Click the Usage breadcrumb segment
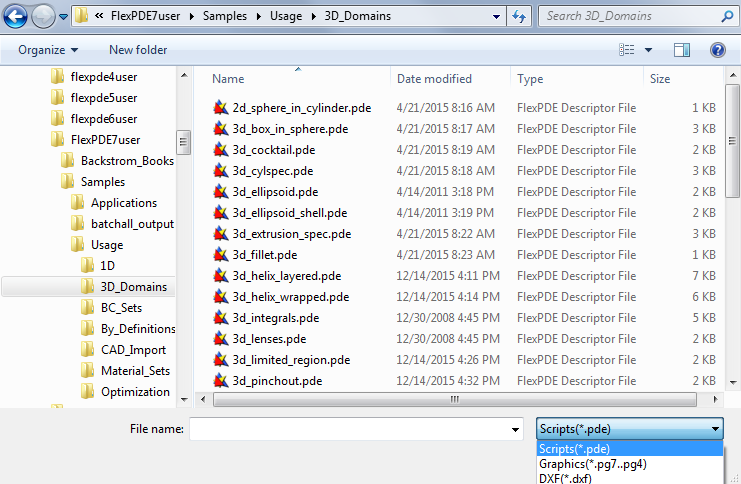This screenshot has height=484, width=741. click(x=286, y=16)
